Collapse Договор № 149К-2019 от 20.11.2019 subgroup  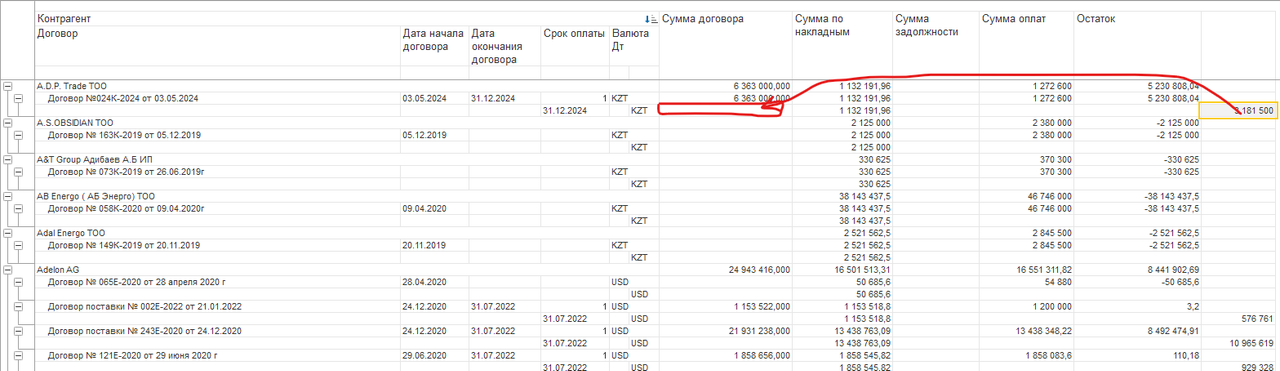[19, 245]
